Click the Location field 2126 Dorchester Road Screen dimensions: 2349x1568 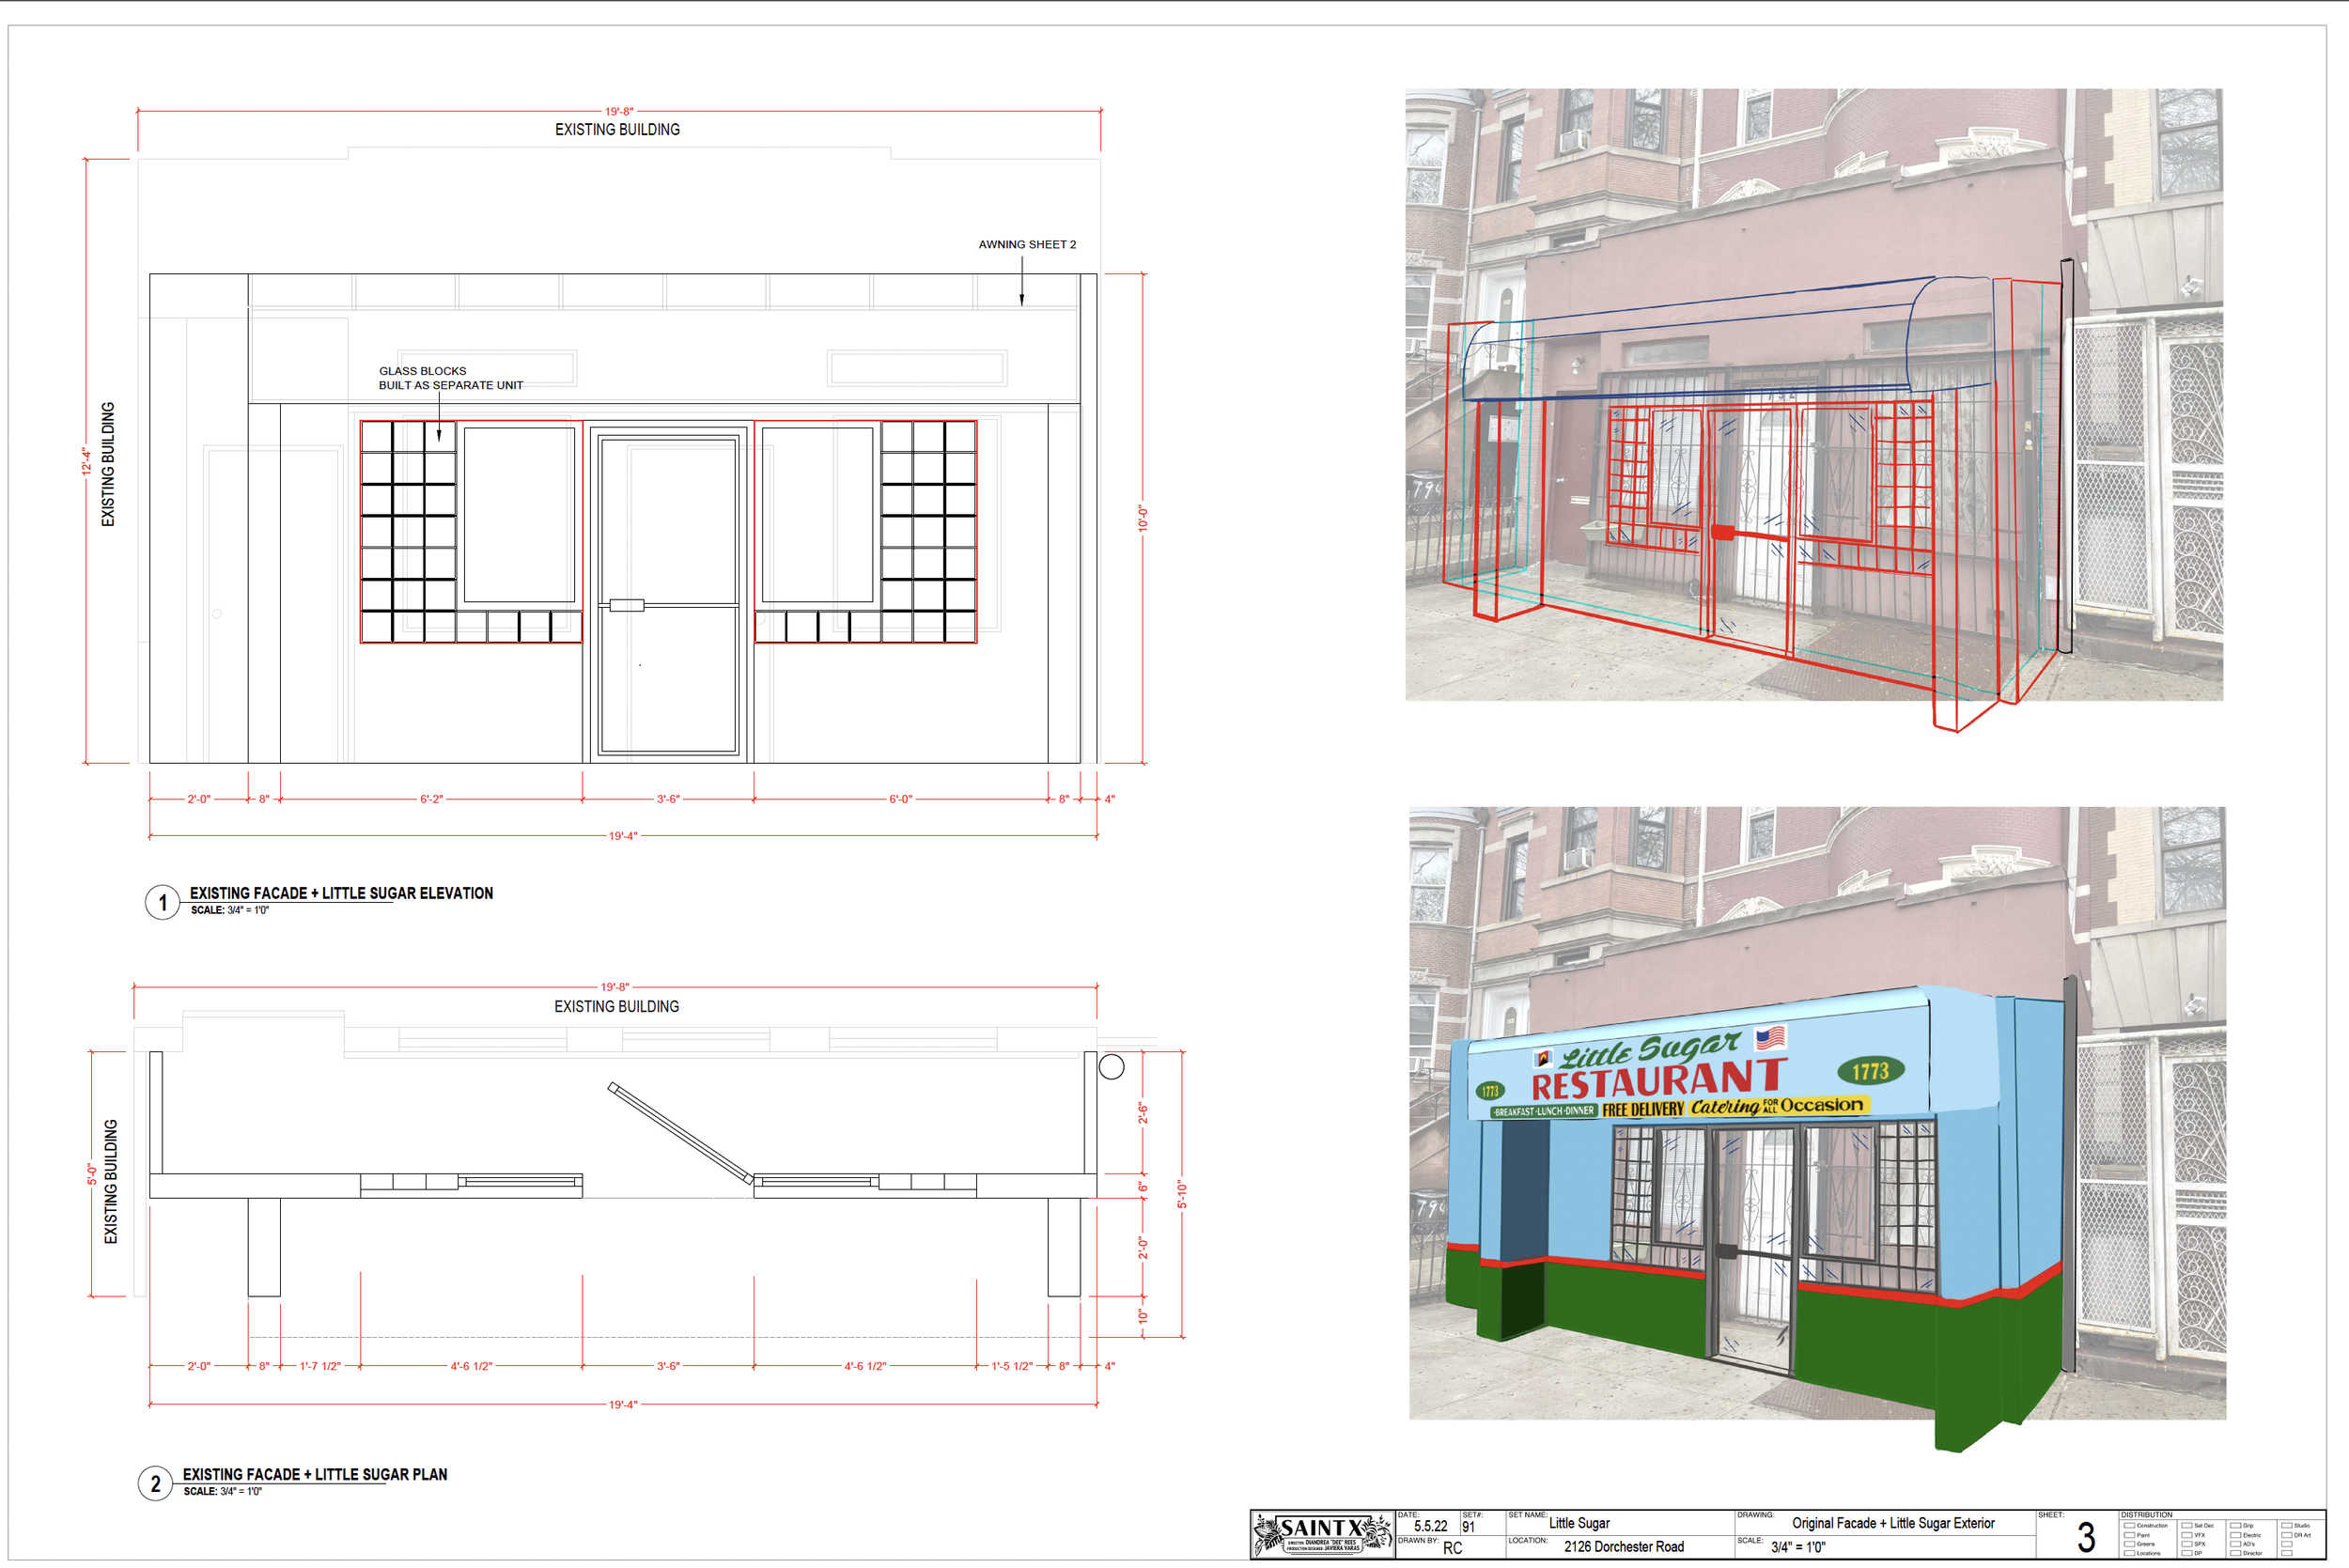tap(1623, 1547)
